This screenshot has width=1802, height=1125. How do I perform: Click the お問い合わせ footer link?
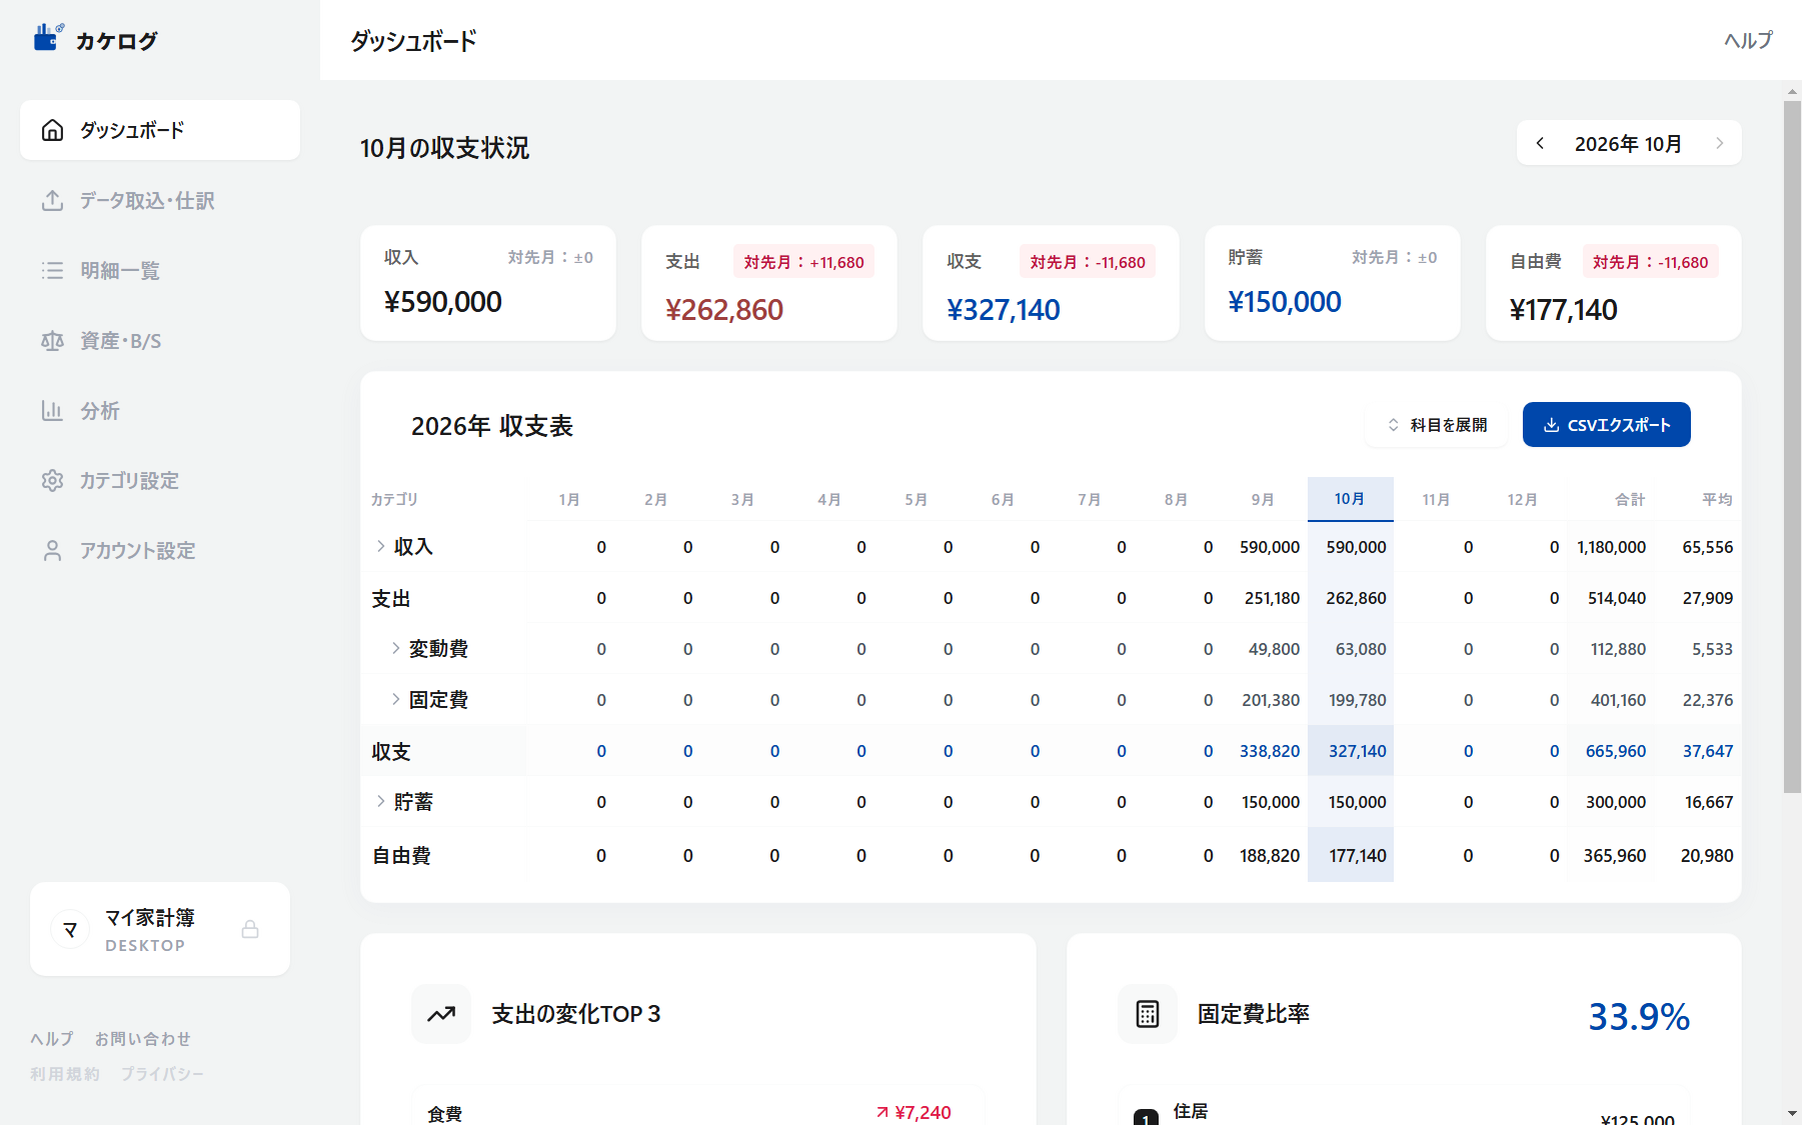click(143, 1039)
